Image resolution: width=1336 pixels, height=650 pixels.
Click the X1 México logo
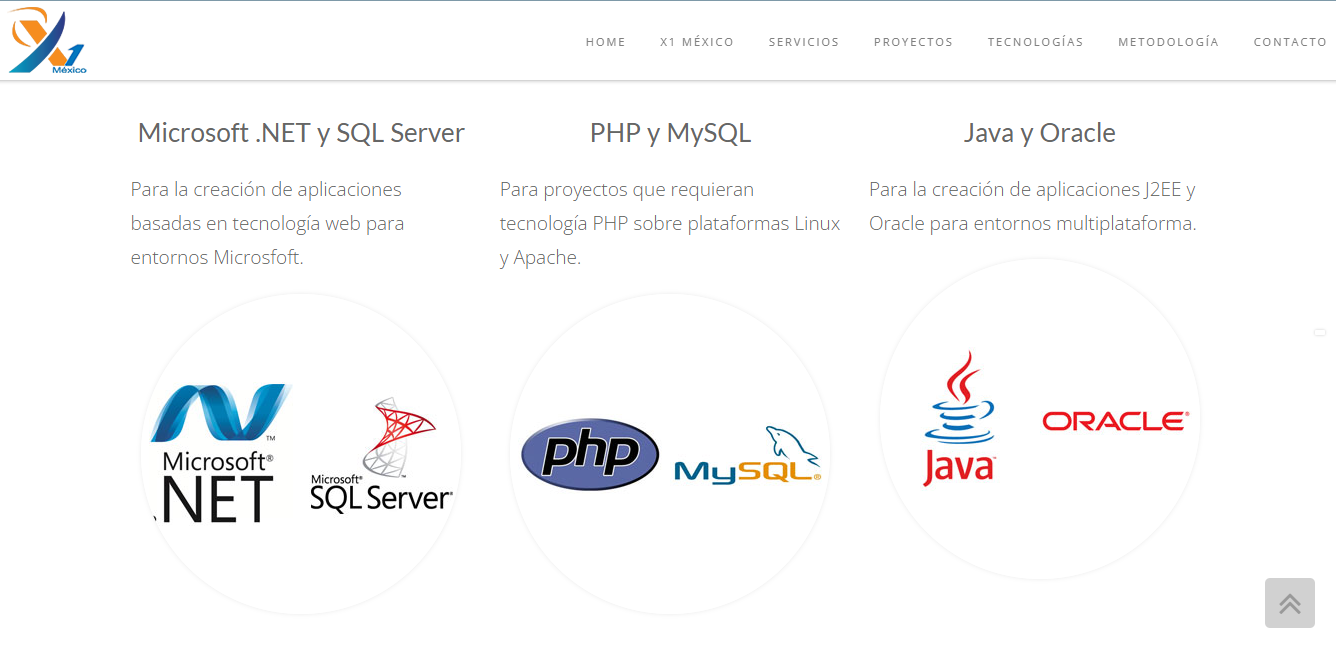pyautogui.click(x=47, y=41)
